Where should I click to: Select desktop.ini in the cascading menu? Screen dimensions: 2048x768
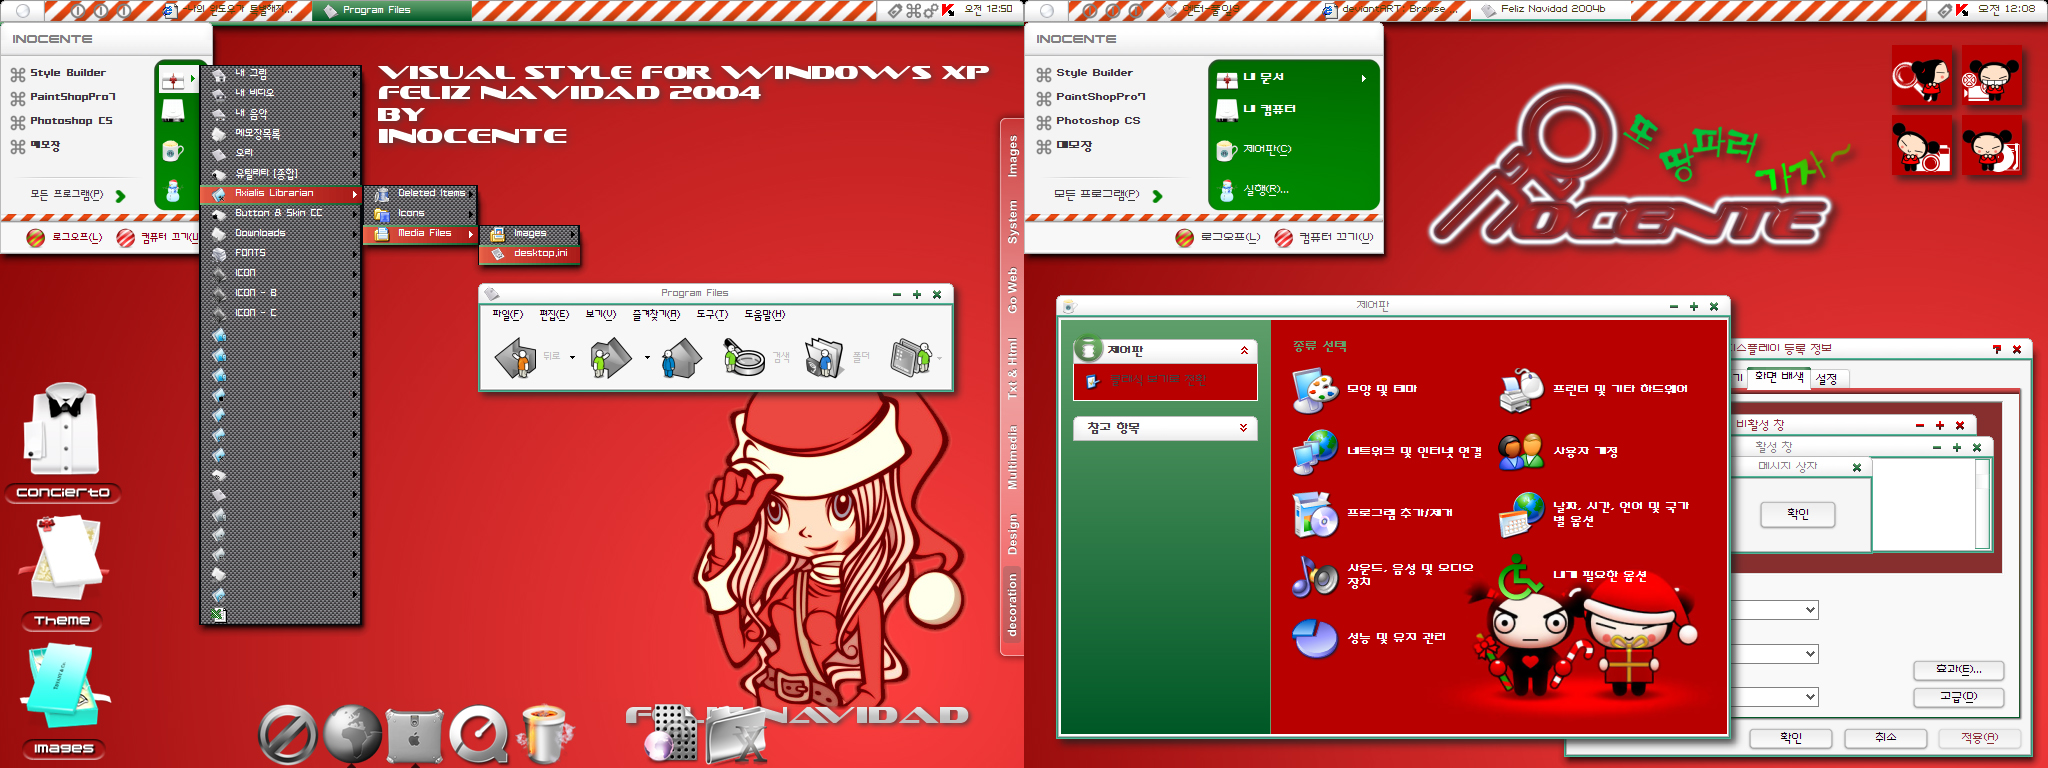point(530,253)
